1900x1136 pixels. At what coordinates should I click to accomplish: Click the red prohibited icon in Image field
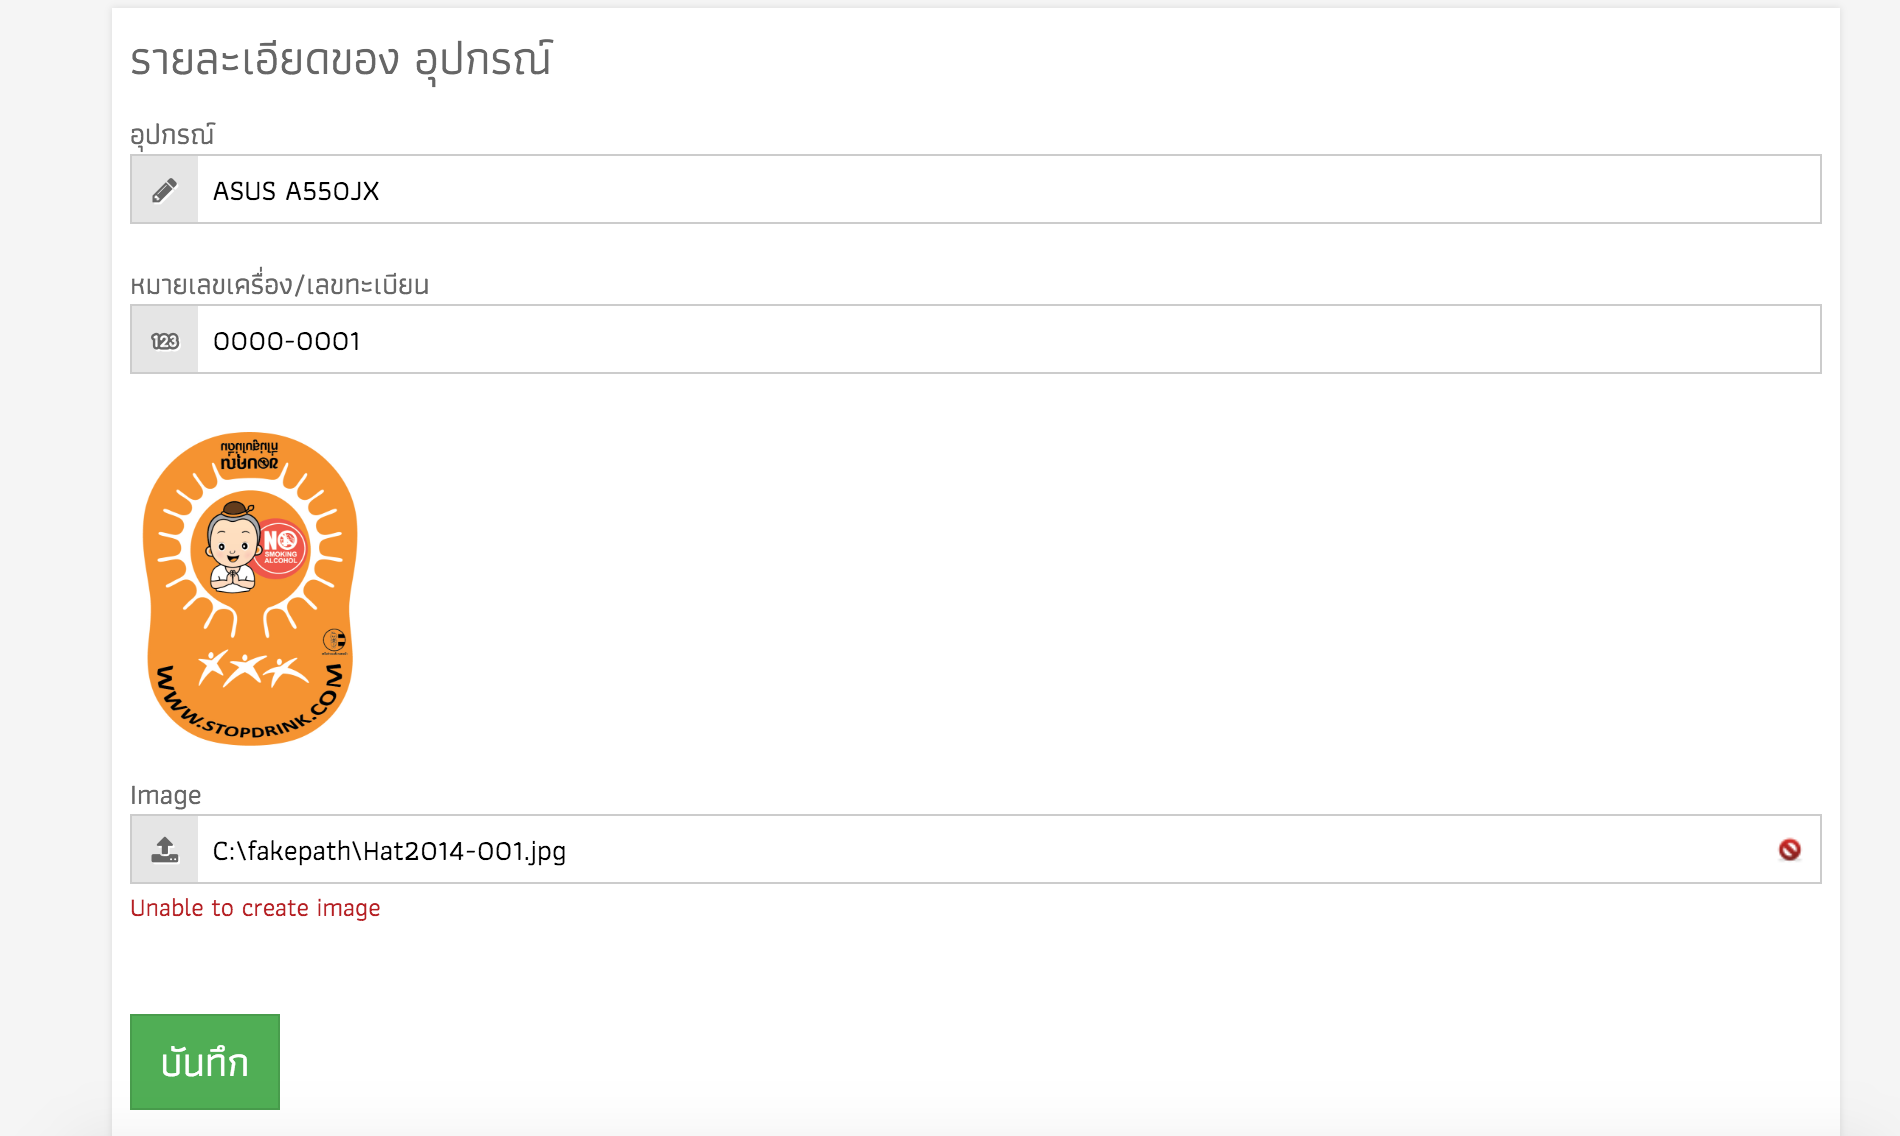pos(1790,850)
